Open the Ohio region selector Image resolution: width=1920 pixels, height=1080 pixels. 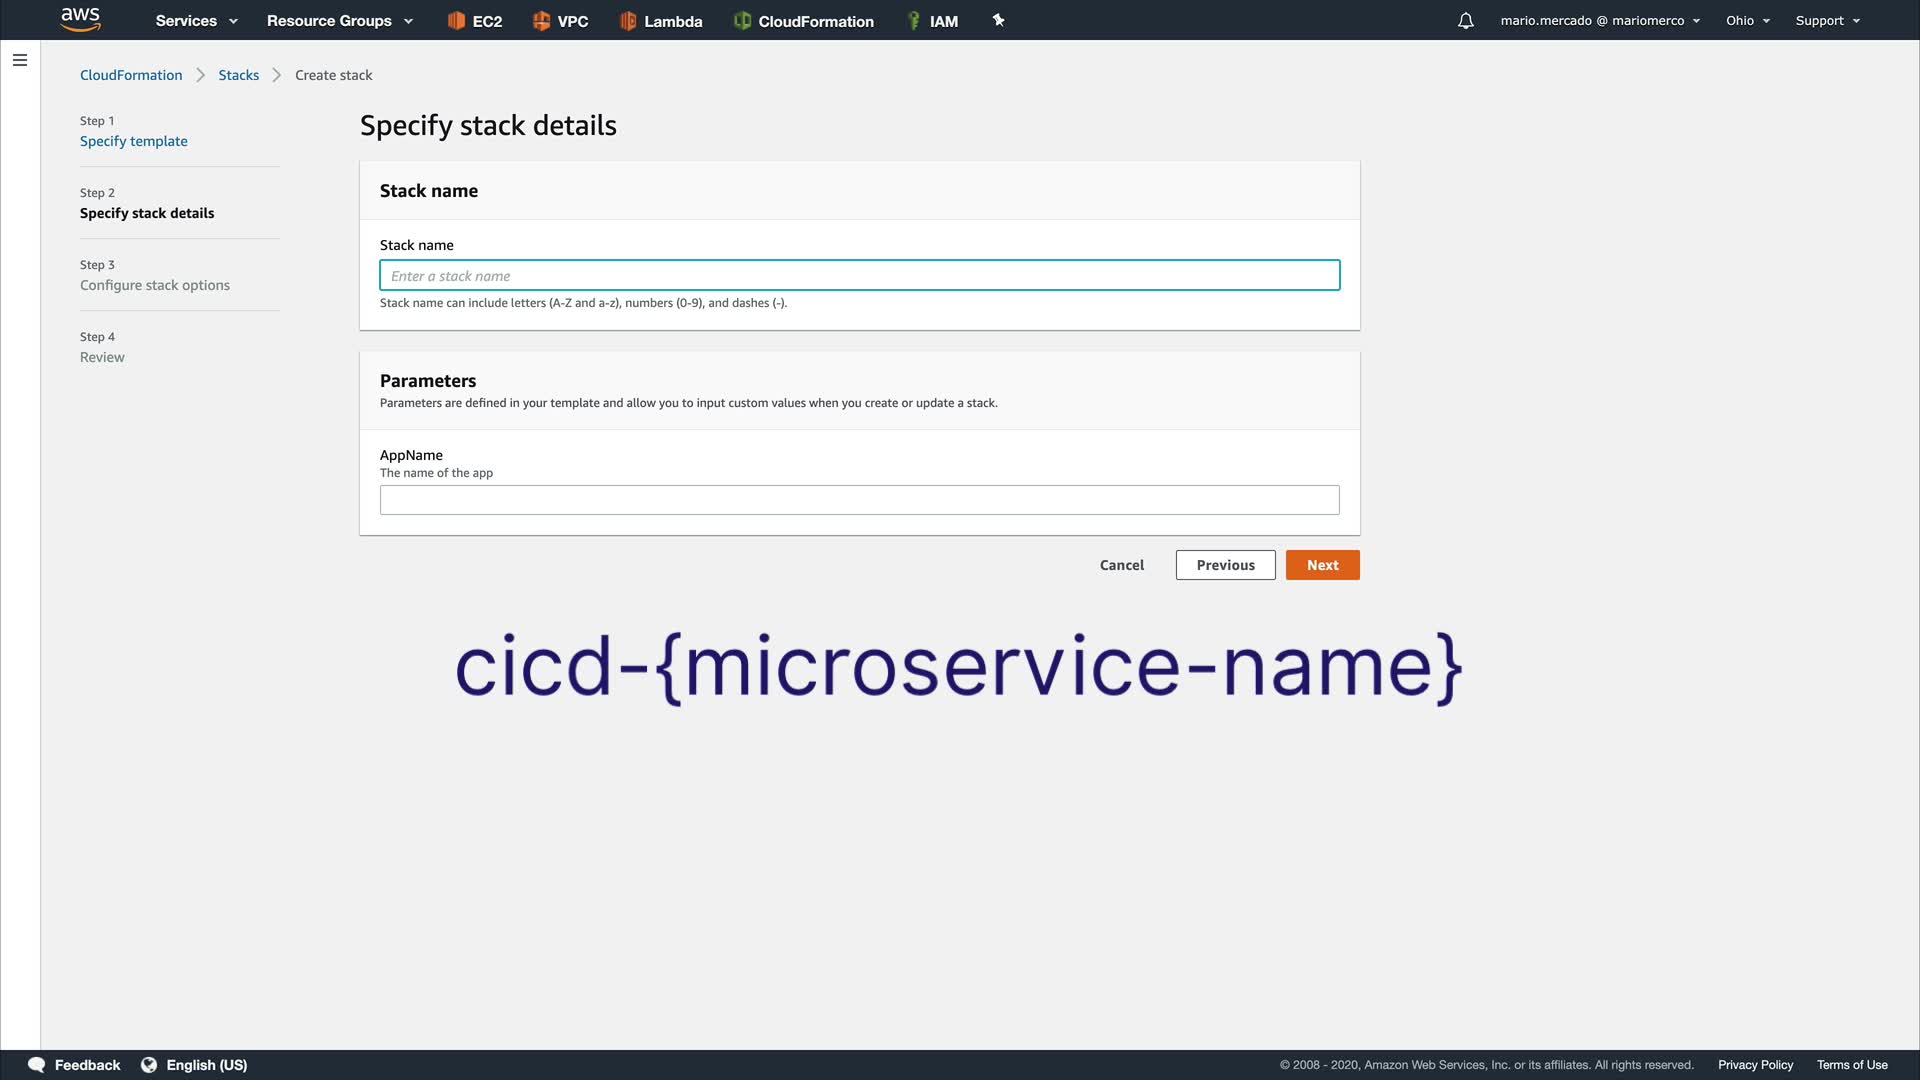[1747, 21]
